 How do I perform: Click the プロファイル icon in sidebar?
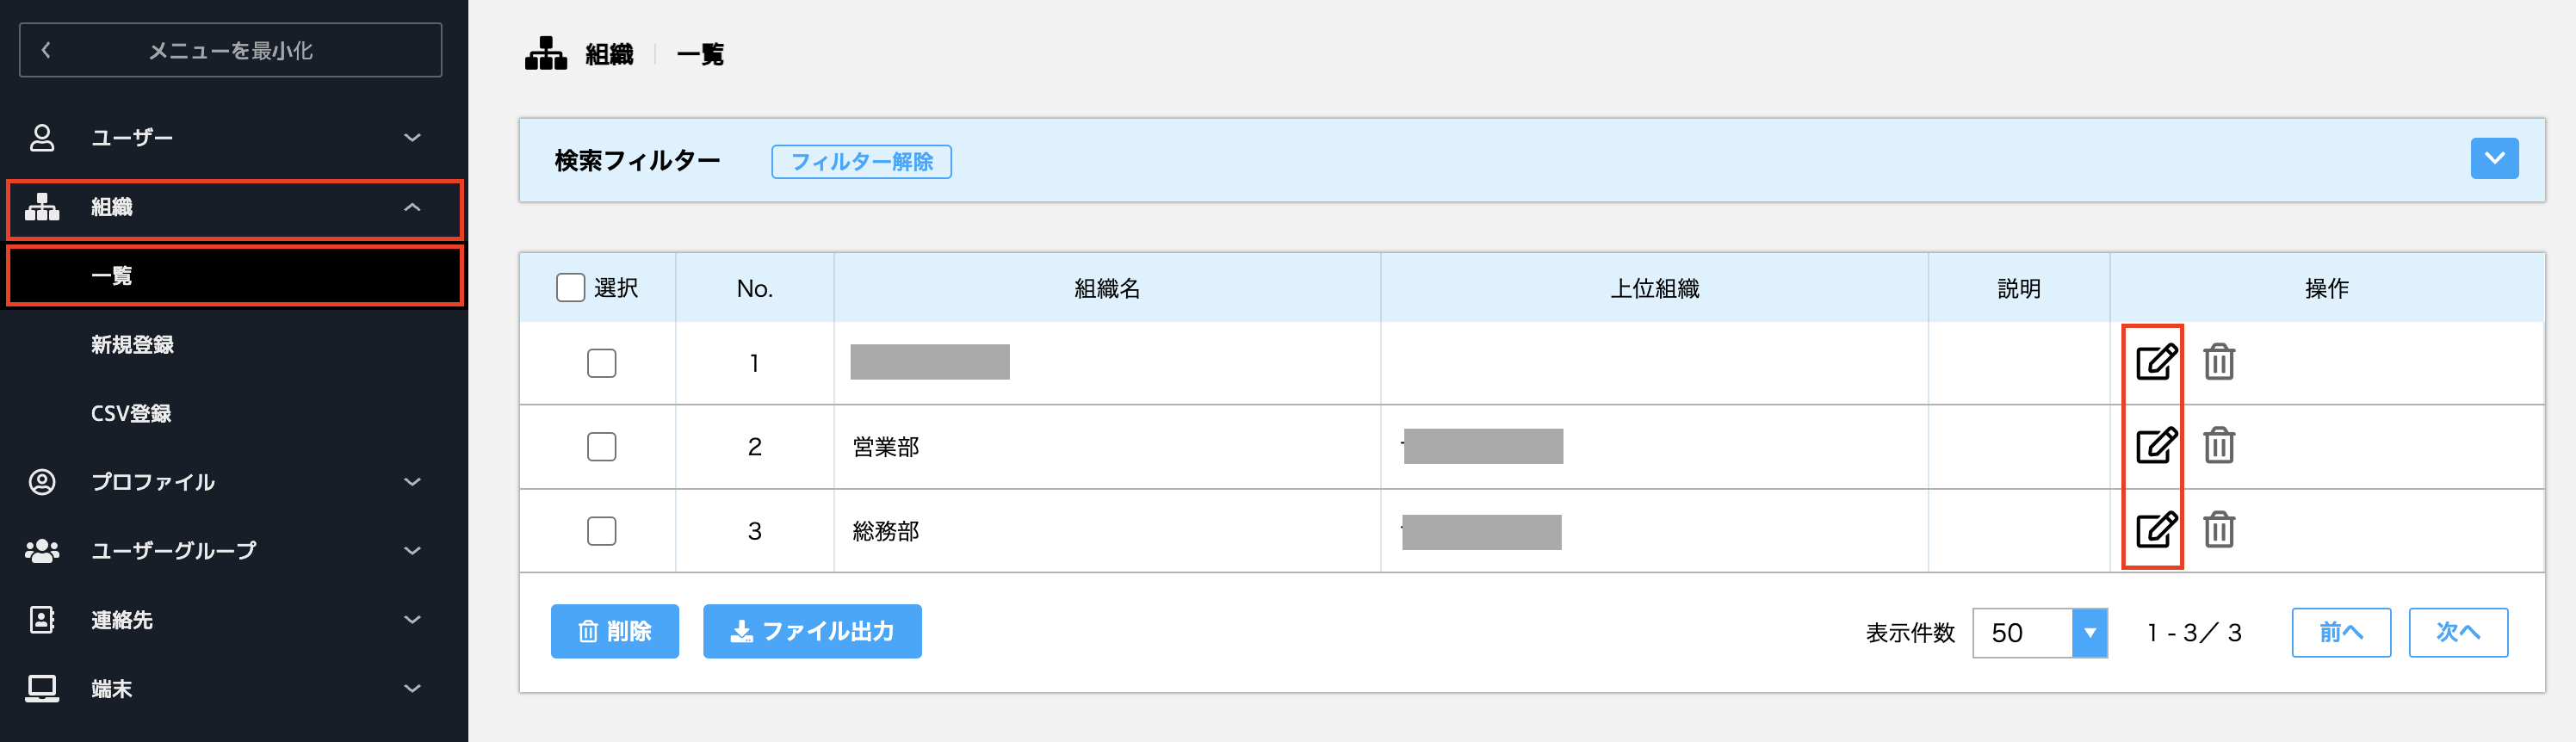pos(42,482)
